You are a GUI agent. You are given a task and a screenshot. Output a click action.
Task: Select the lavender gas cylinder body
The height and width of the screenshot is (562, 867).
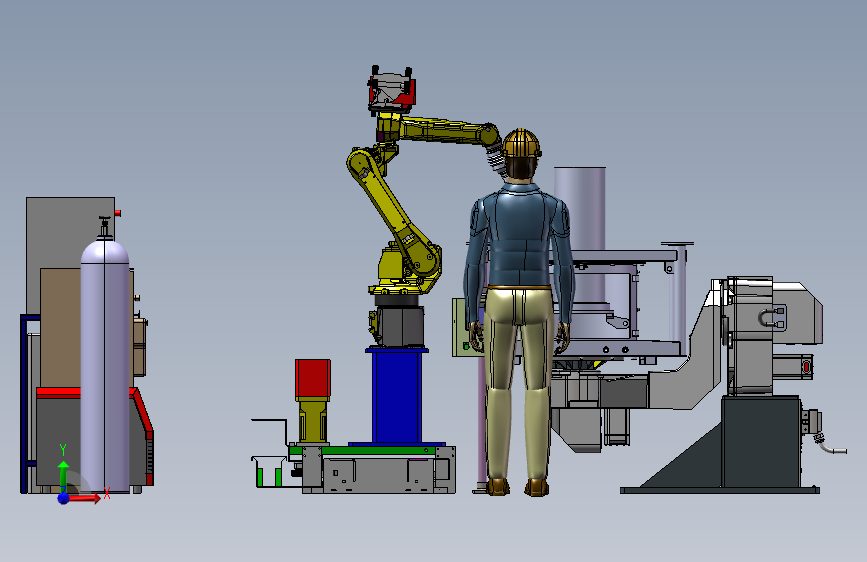[x=105, y=366]
